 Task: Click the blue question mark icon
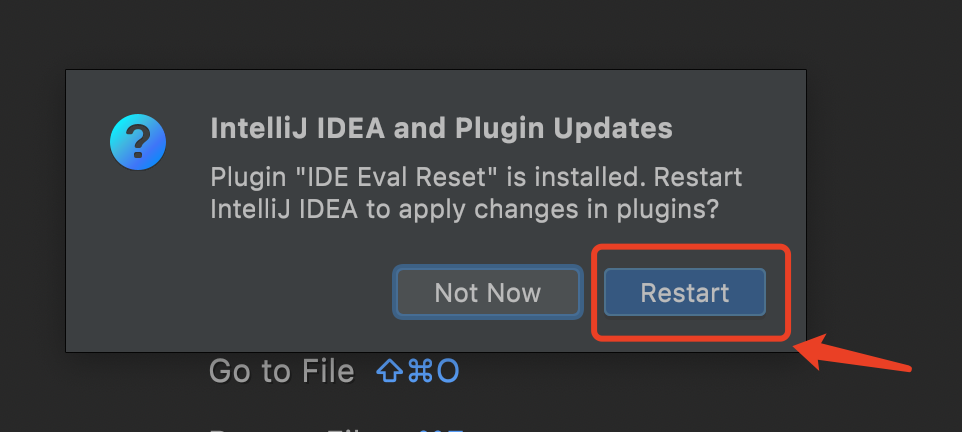coord(138,142)
